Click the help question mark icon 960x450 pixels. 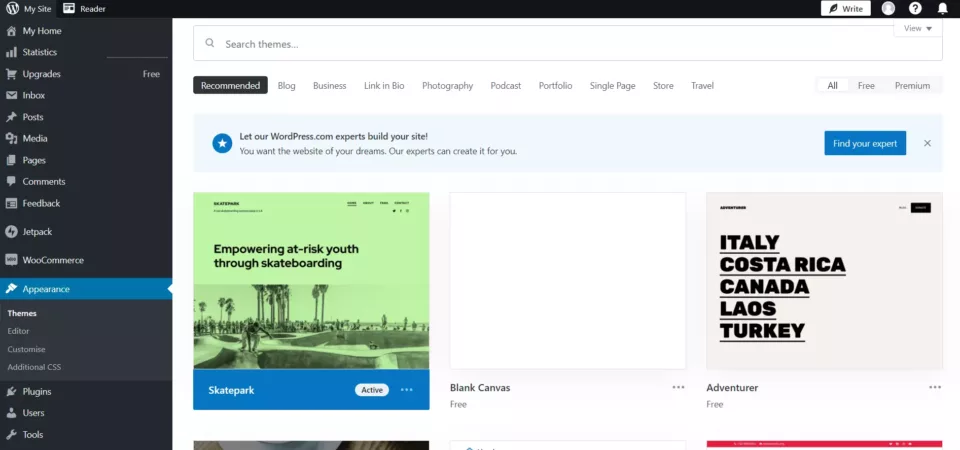[x=915, y=9]
